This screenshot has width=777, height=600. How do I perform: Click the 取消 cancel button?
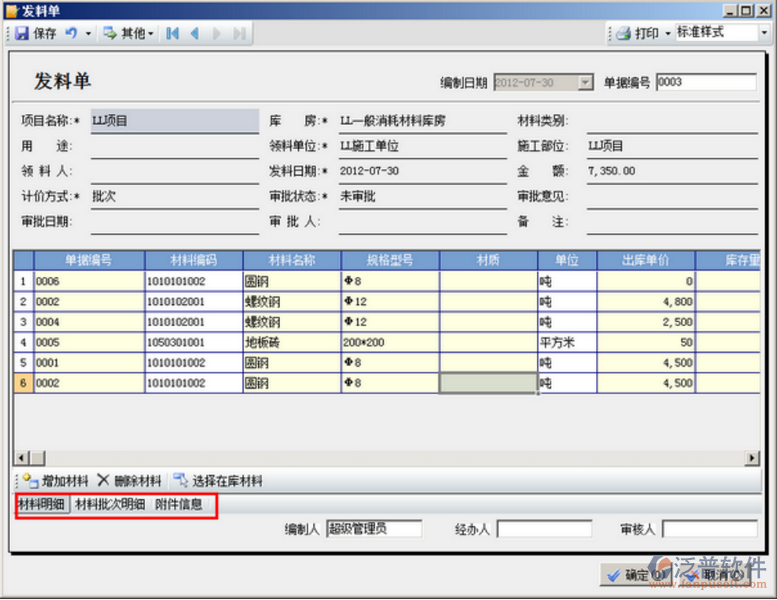click(x=716, y=575)
